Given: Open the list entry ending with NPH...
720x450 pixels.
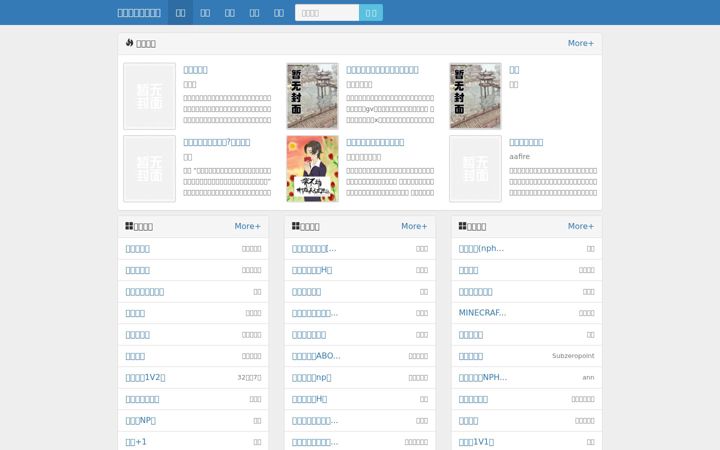Looking at the screenshot, I should [x=483, y=377].
